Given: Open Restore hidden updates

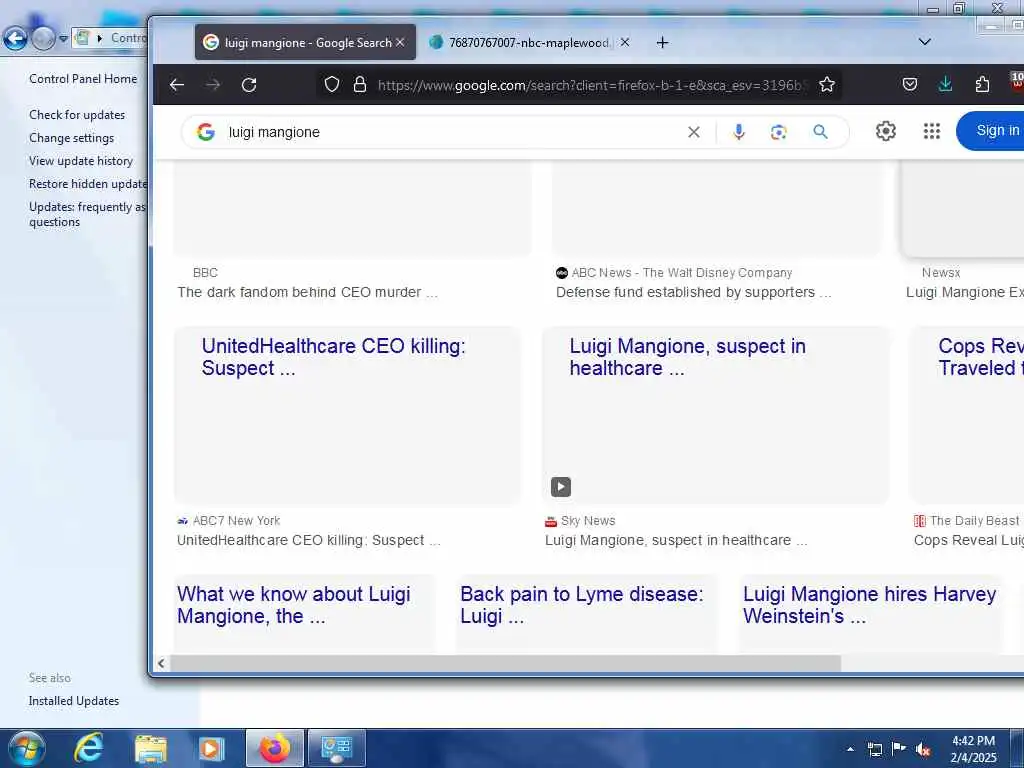Looking at the screenshot, I should point(88,184).
